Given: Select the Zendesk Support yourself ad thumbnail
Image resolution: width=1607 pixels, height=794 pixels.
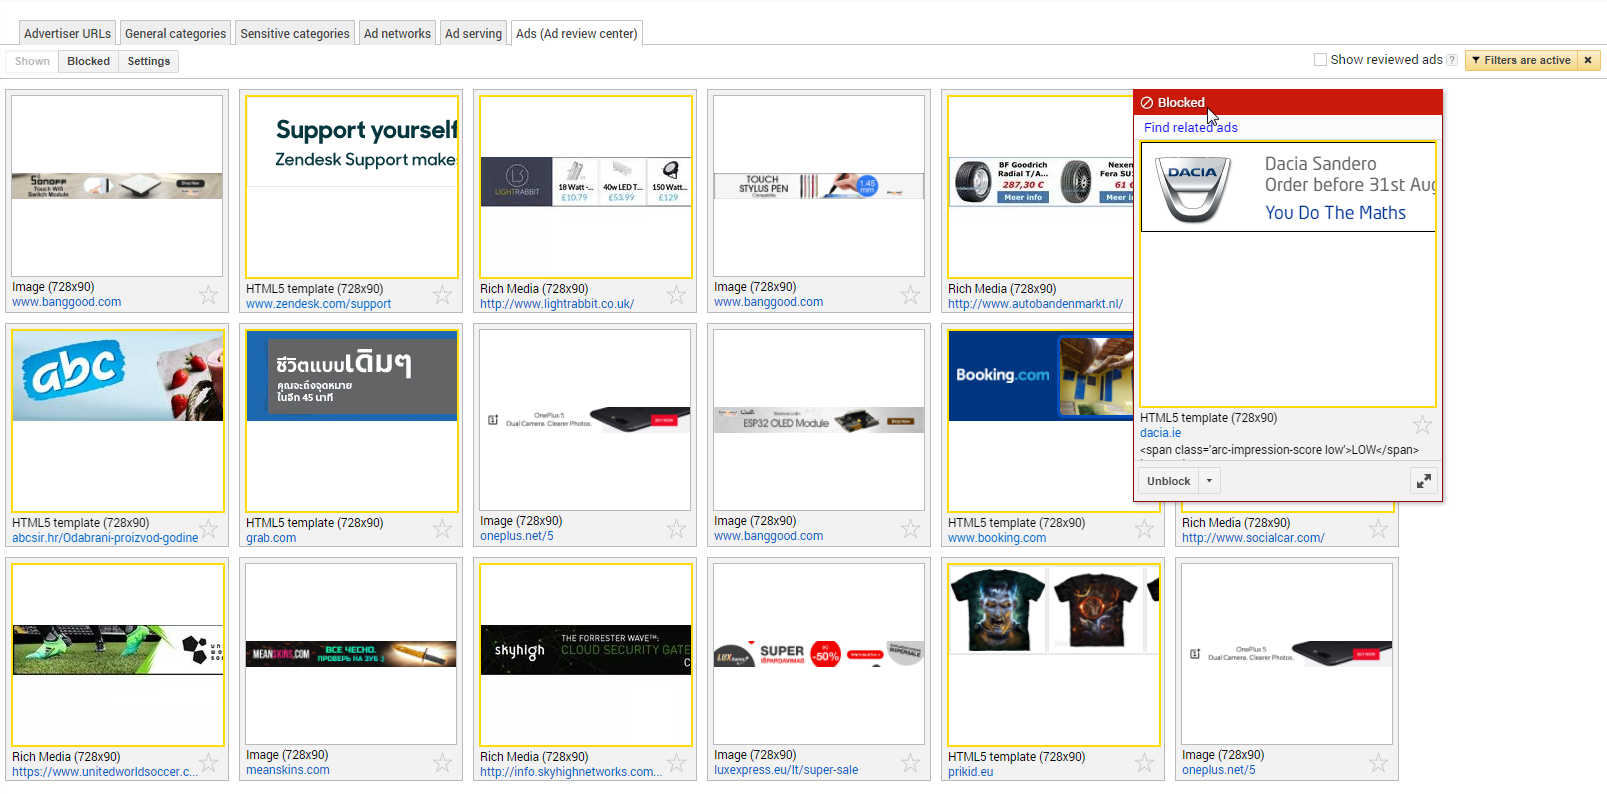Looking at the screenshot, I should [x=352, y=187].
